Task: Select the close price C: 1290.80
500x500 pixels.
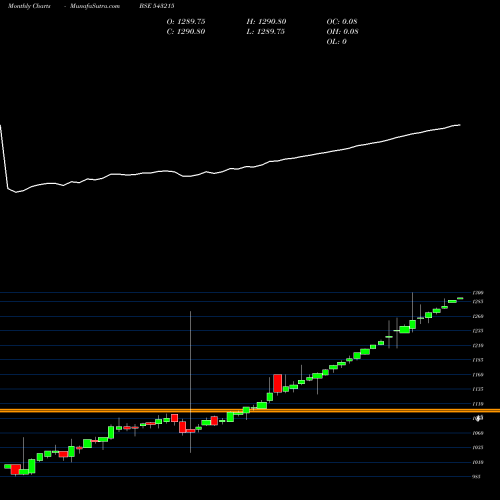Action: click(186, 32)
